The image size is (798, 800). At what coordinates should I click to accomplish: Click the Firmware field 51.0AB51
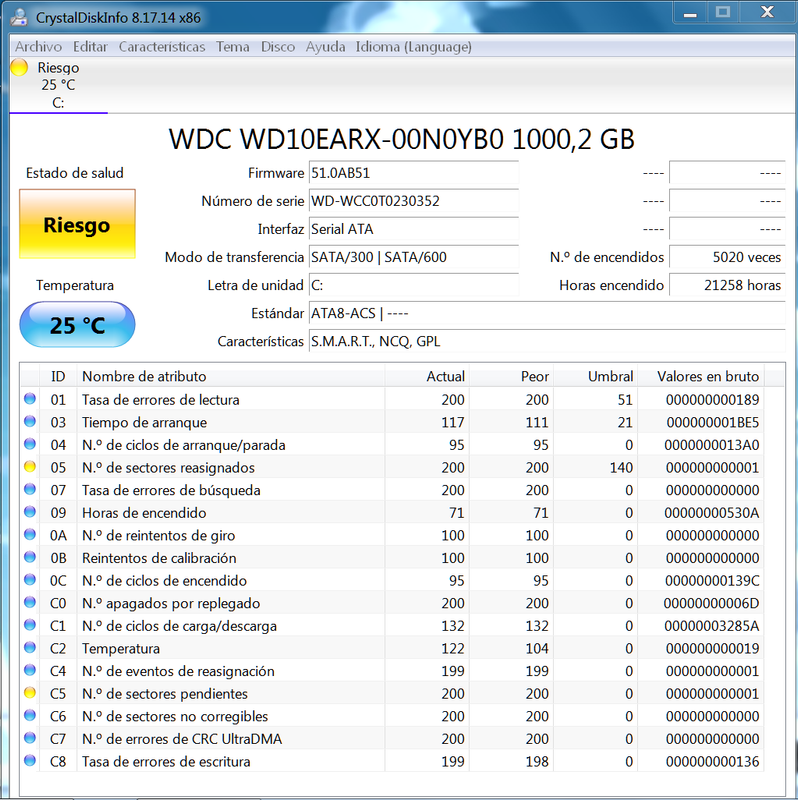[x=414, y=173]
